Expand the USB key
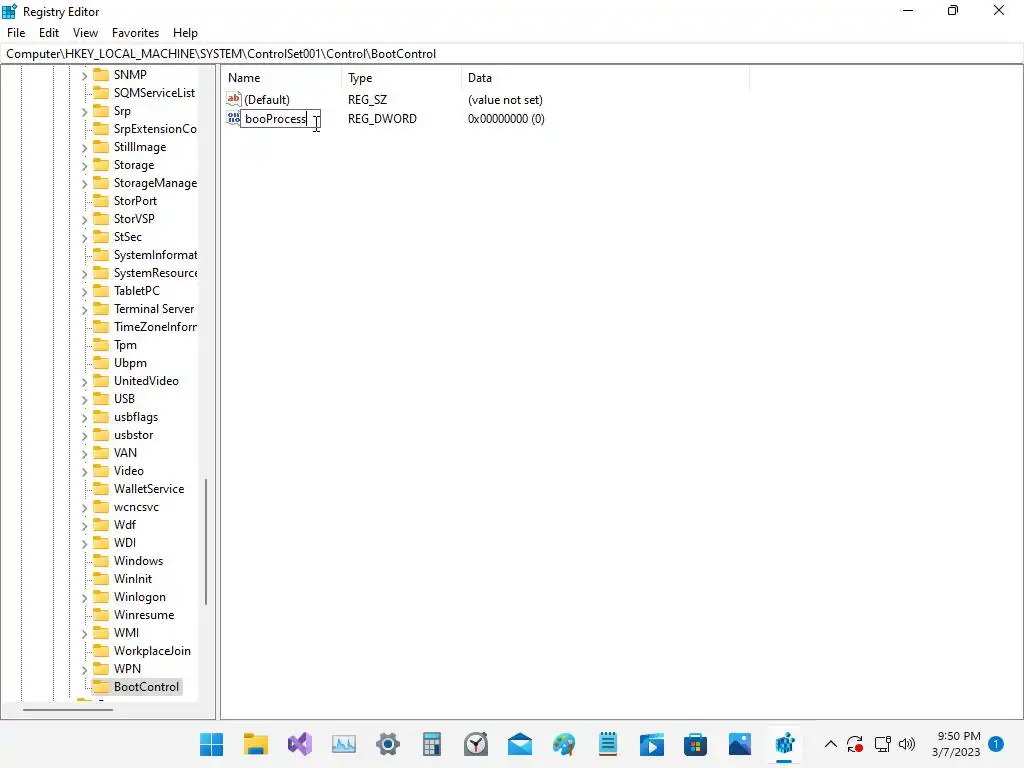This screenshot has height=768, width=1024. [84, 400]
